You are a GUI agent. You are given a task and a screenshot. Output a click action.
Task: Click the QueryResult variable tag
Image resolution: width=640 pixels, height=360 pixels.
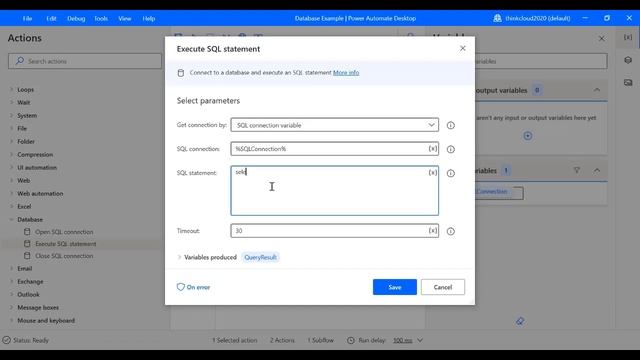click(x=260, y=257)
